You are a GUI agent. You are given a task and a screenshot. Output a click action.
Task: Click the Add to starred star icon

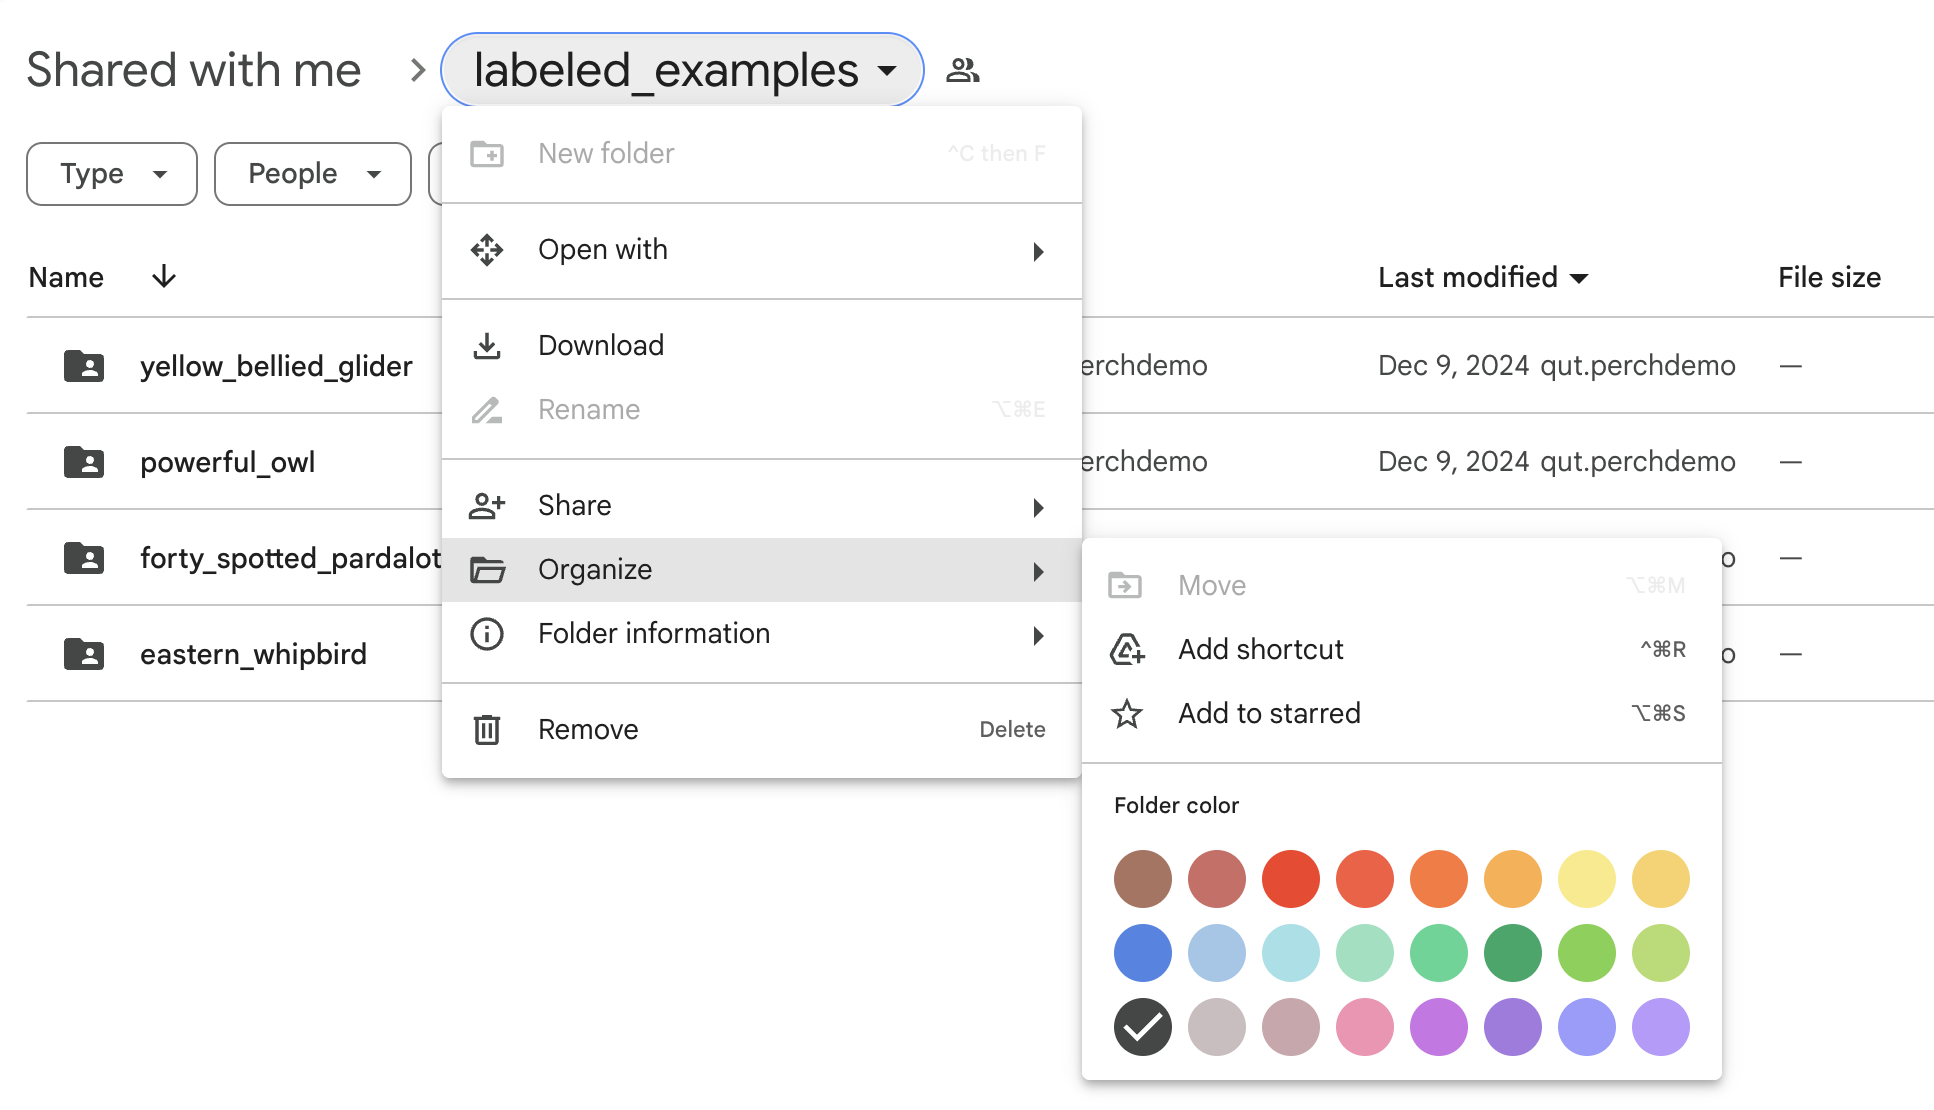tap(1127, 714)
